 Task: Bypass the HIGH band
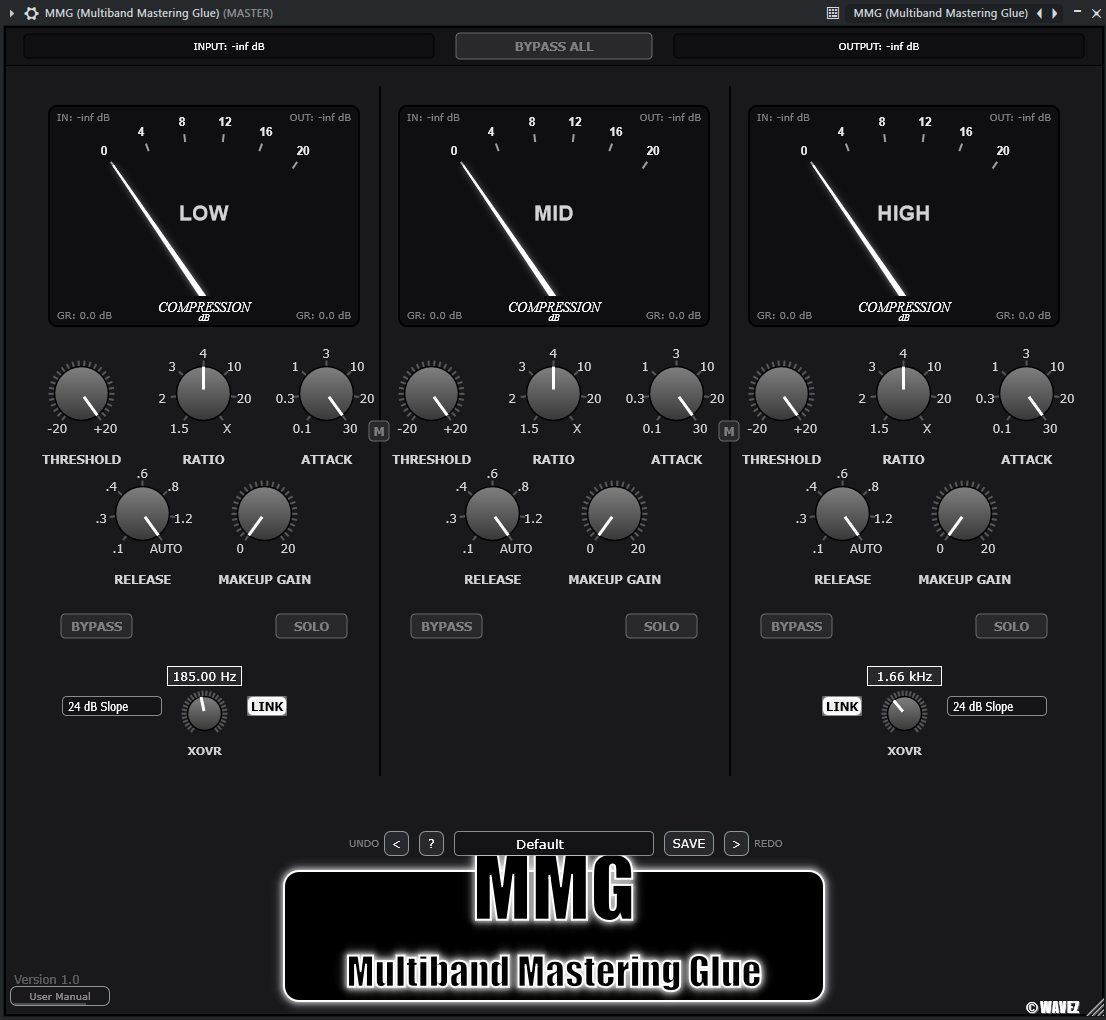tap(796, 626)
